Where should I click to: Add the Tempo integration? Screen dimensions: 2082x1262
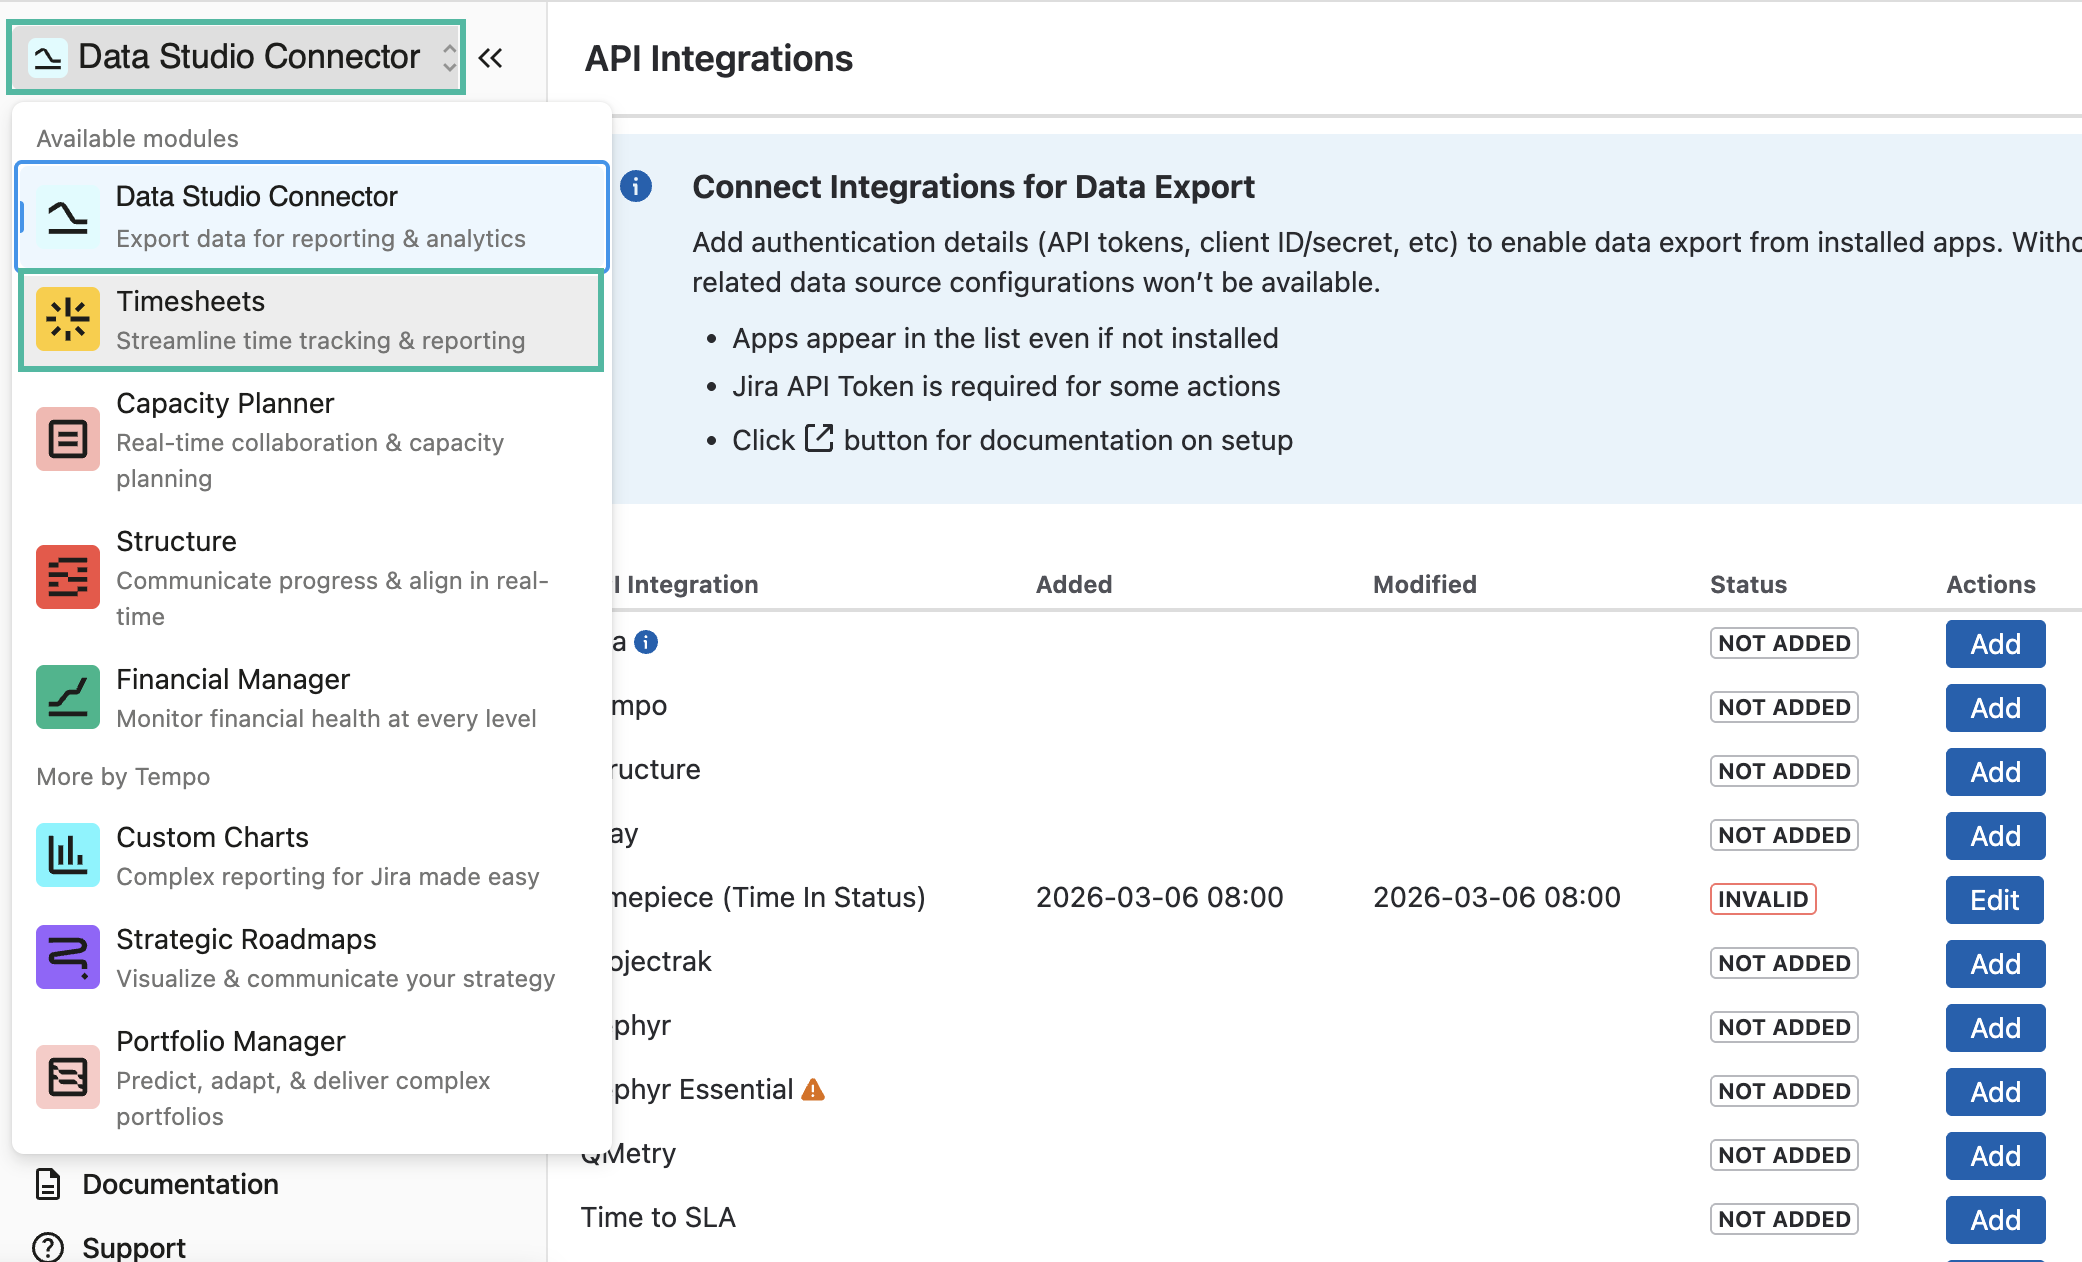[1995, 708]
